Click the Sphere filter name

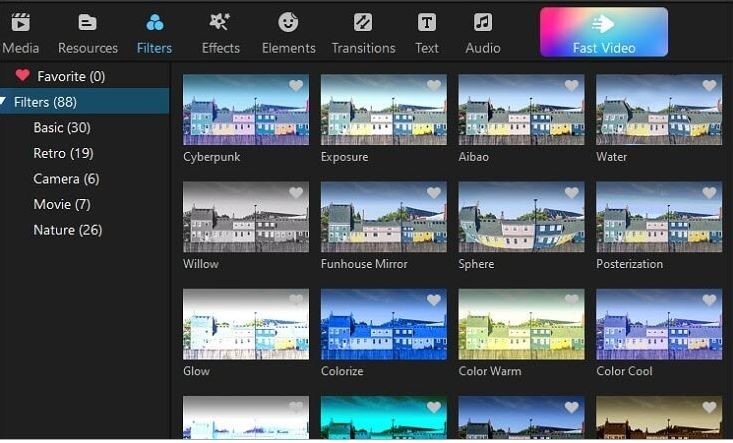pyautogui.click(x=476, y=264)
